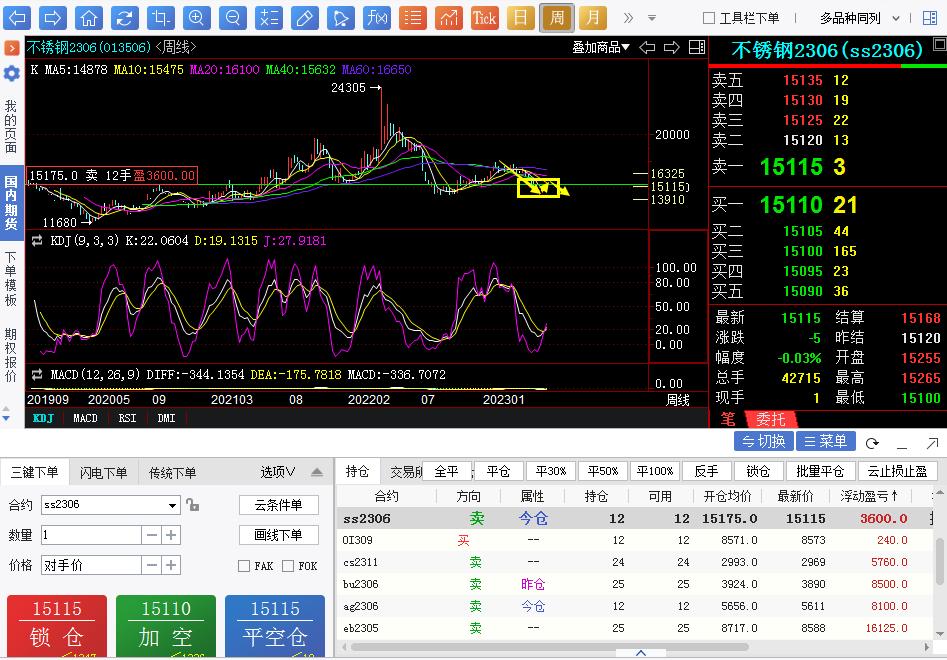Open the 菜单 button
947x660 pixels.
(x=826, y=441)
